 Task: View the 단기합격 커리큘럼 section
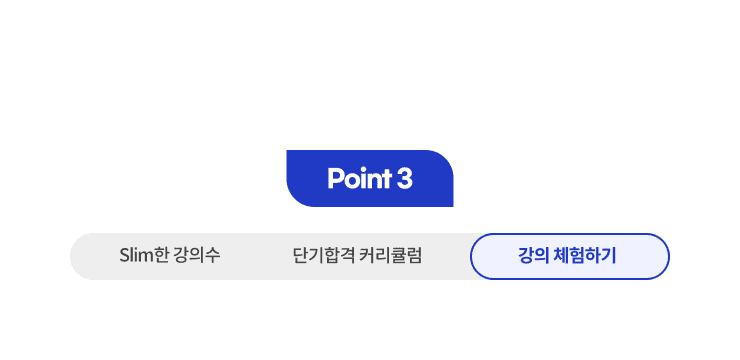pos(357,256)
